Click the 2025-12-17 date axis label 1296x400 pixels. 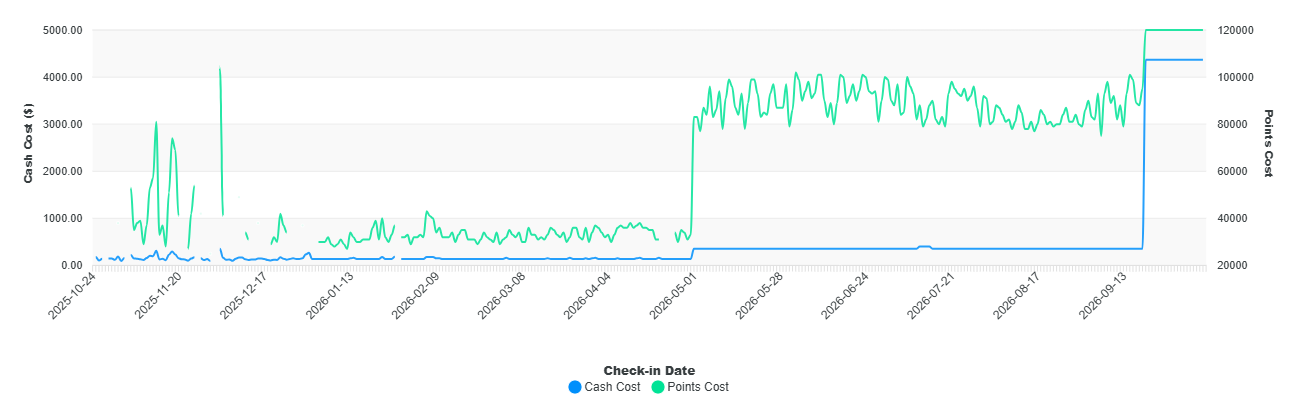242,296
